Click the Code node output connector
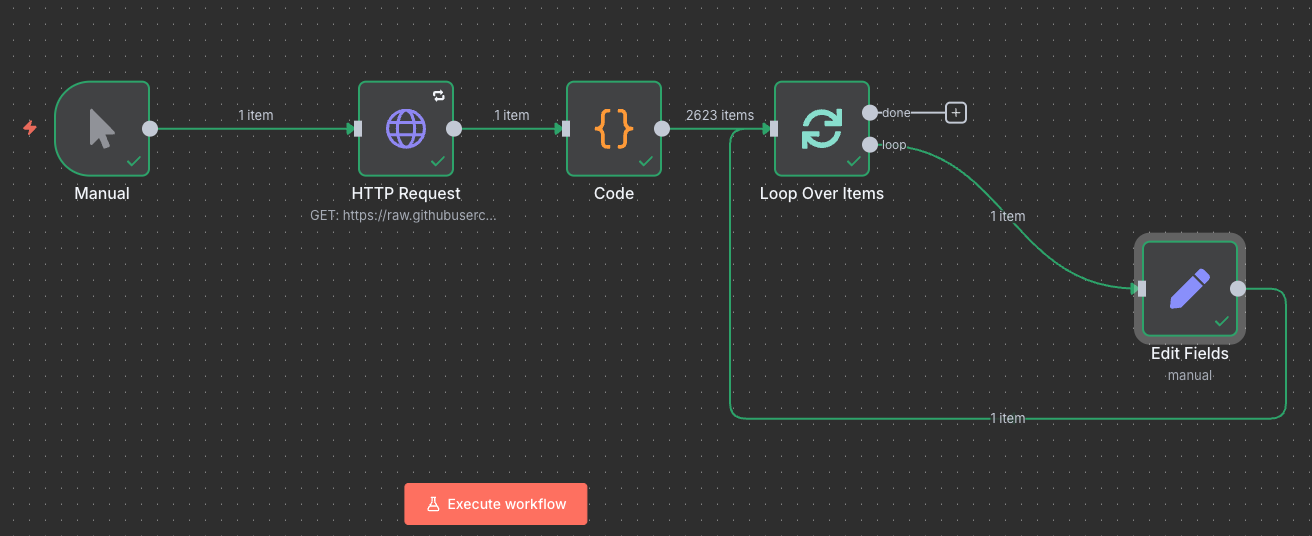This screenshot has height=536, width=1312. [x=662, y=128]
